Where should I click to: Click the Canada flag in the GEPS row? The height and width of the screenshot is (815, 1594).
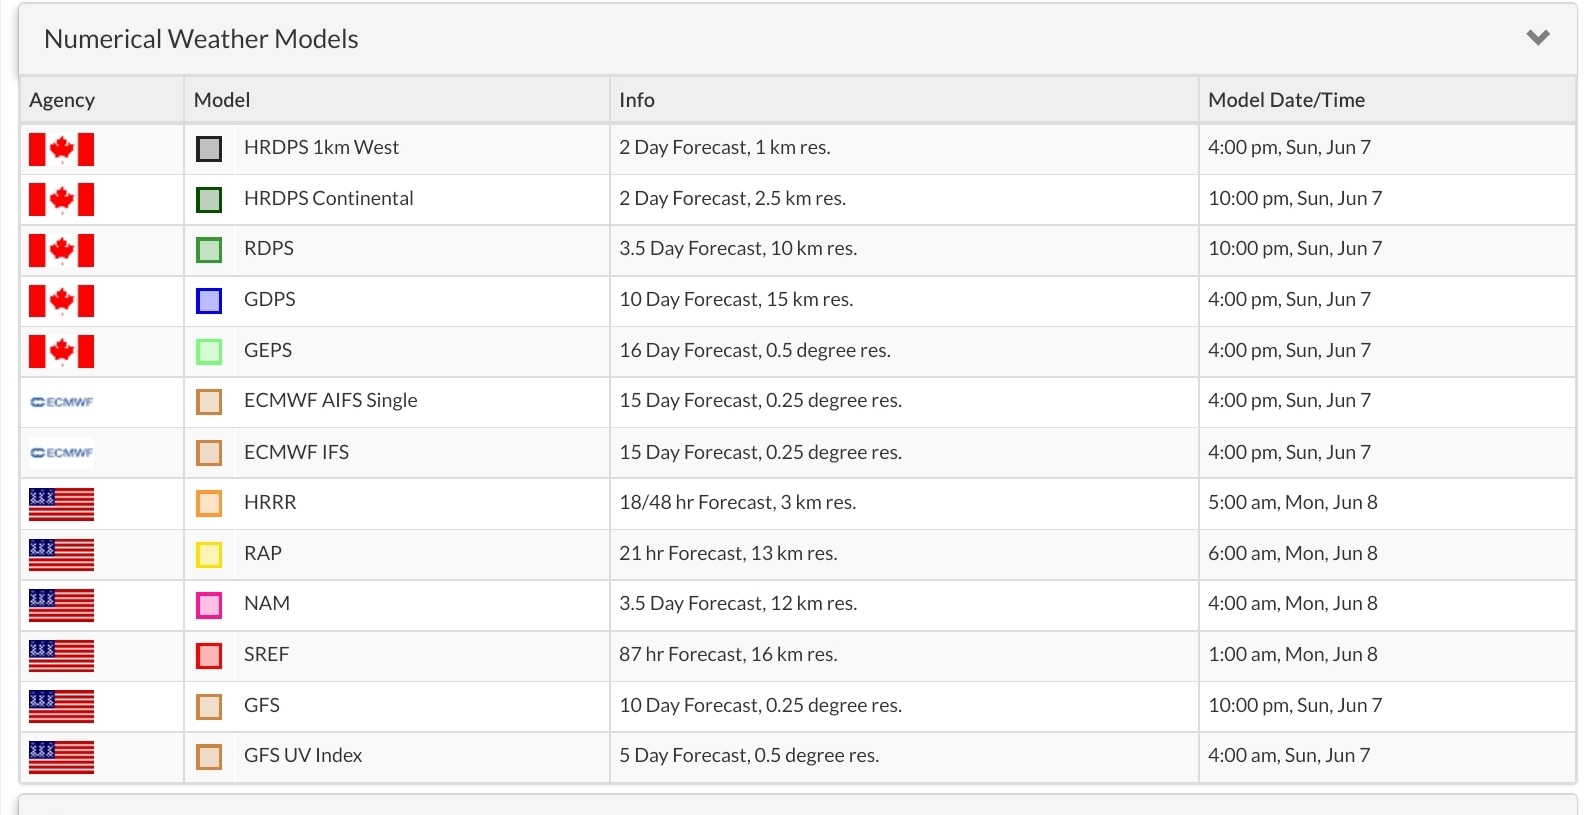61,351
